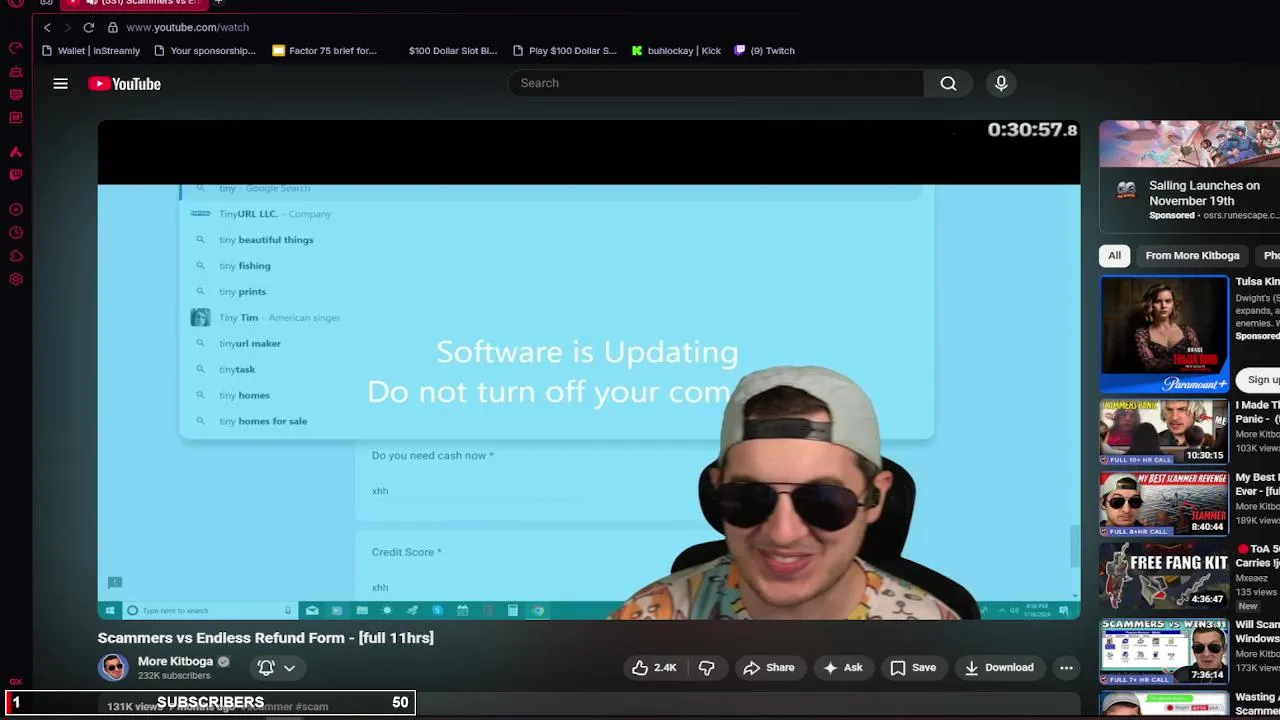Click the search magnifier button
This screenshot has width=1280, height=720.
click(948, 83)
